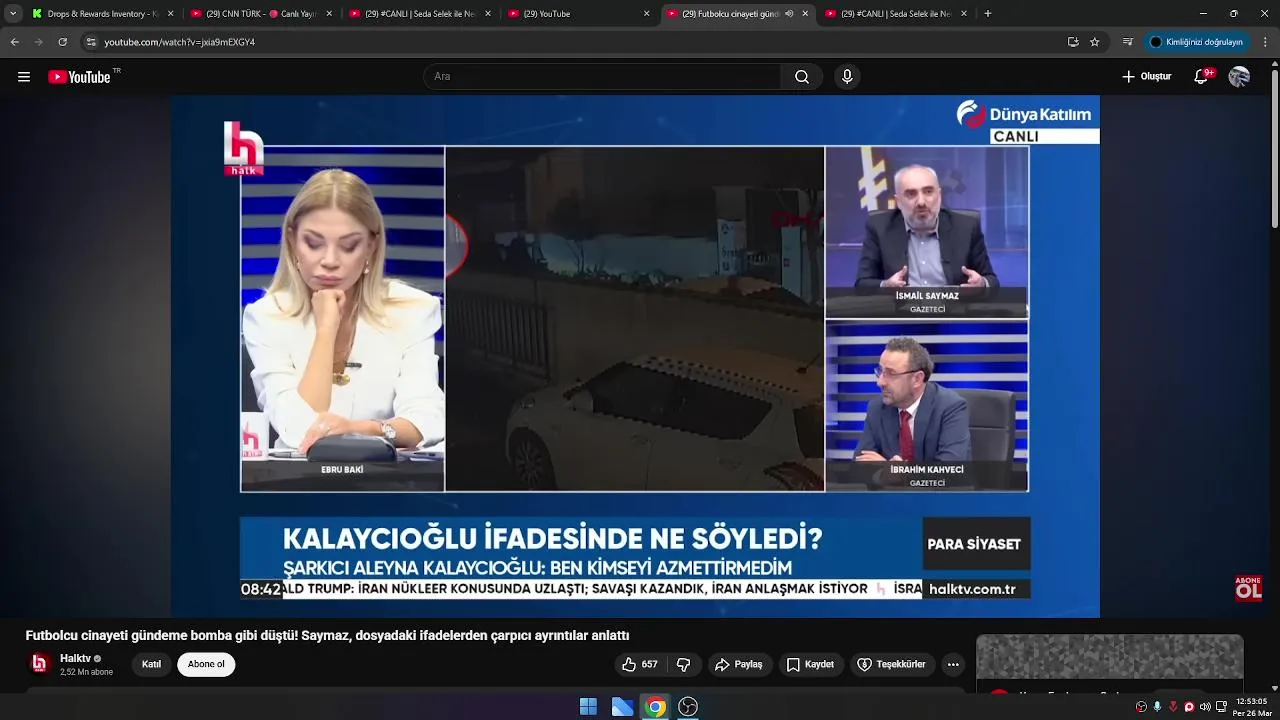Screen dimensions: 1280x720
Task: Open more actions three-dot menu
Action: coord(953,665)
